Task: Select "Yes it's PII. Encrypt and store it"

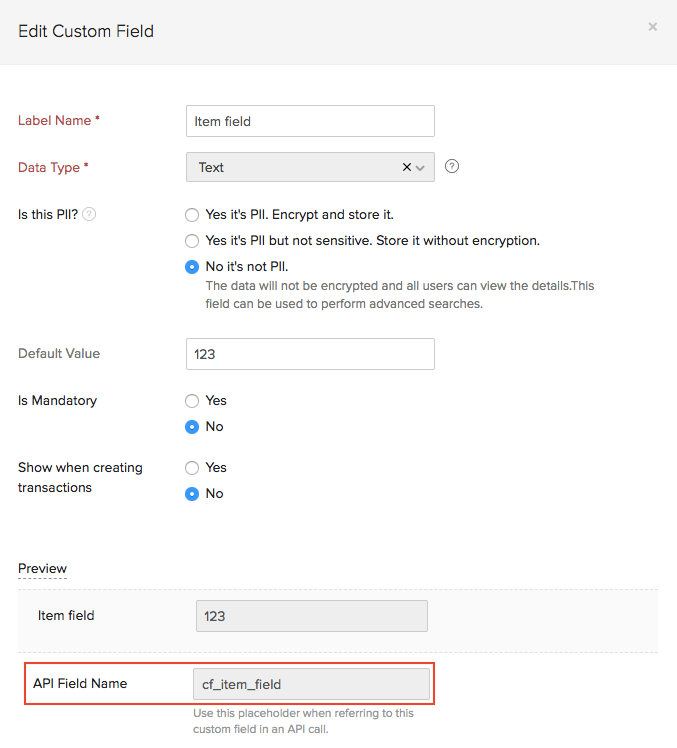Action: (x=192, y=214)
